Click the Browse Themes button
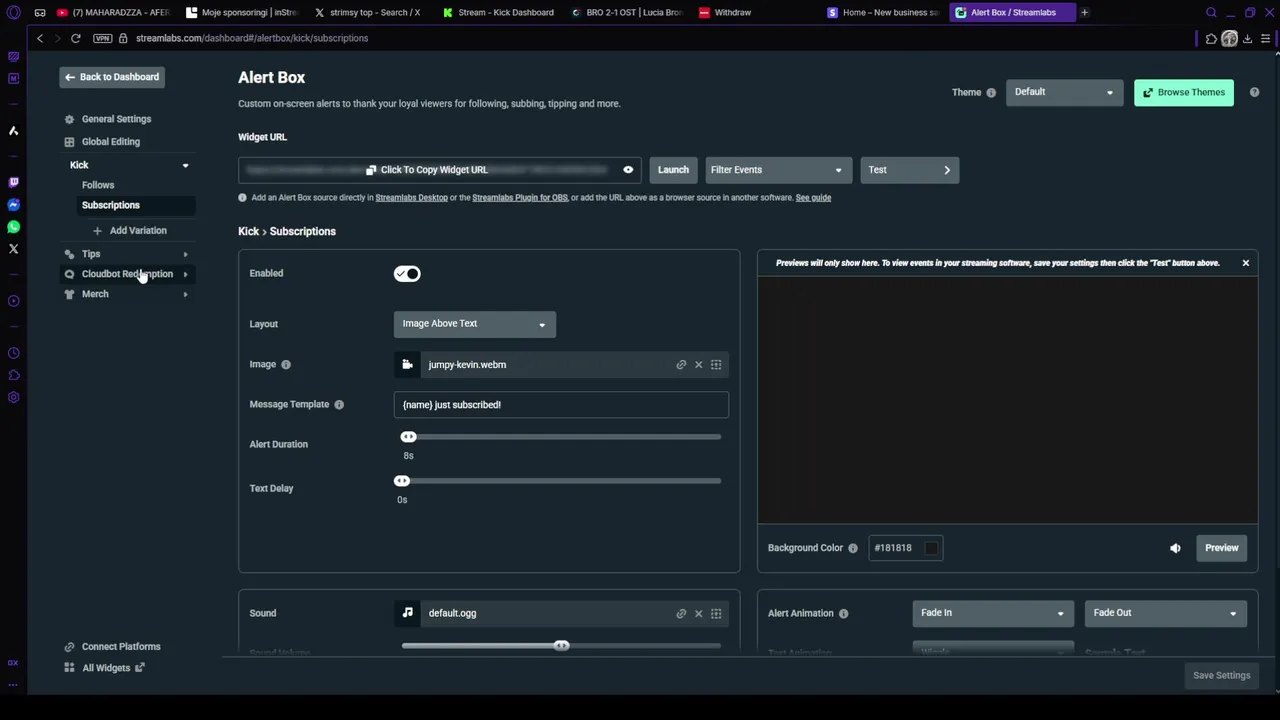Viewport: 1280px width, 720px height. point(1184,92)
